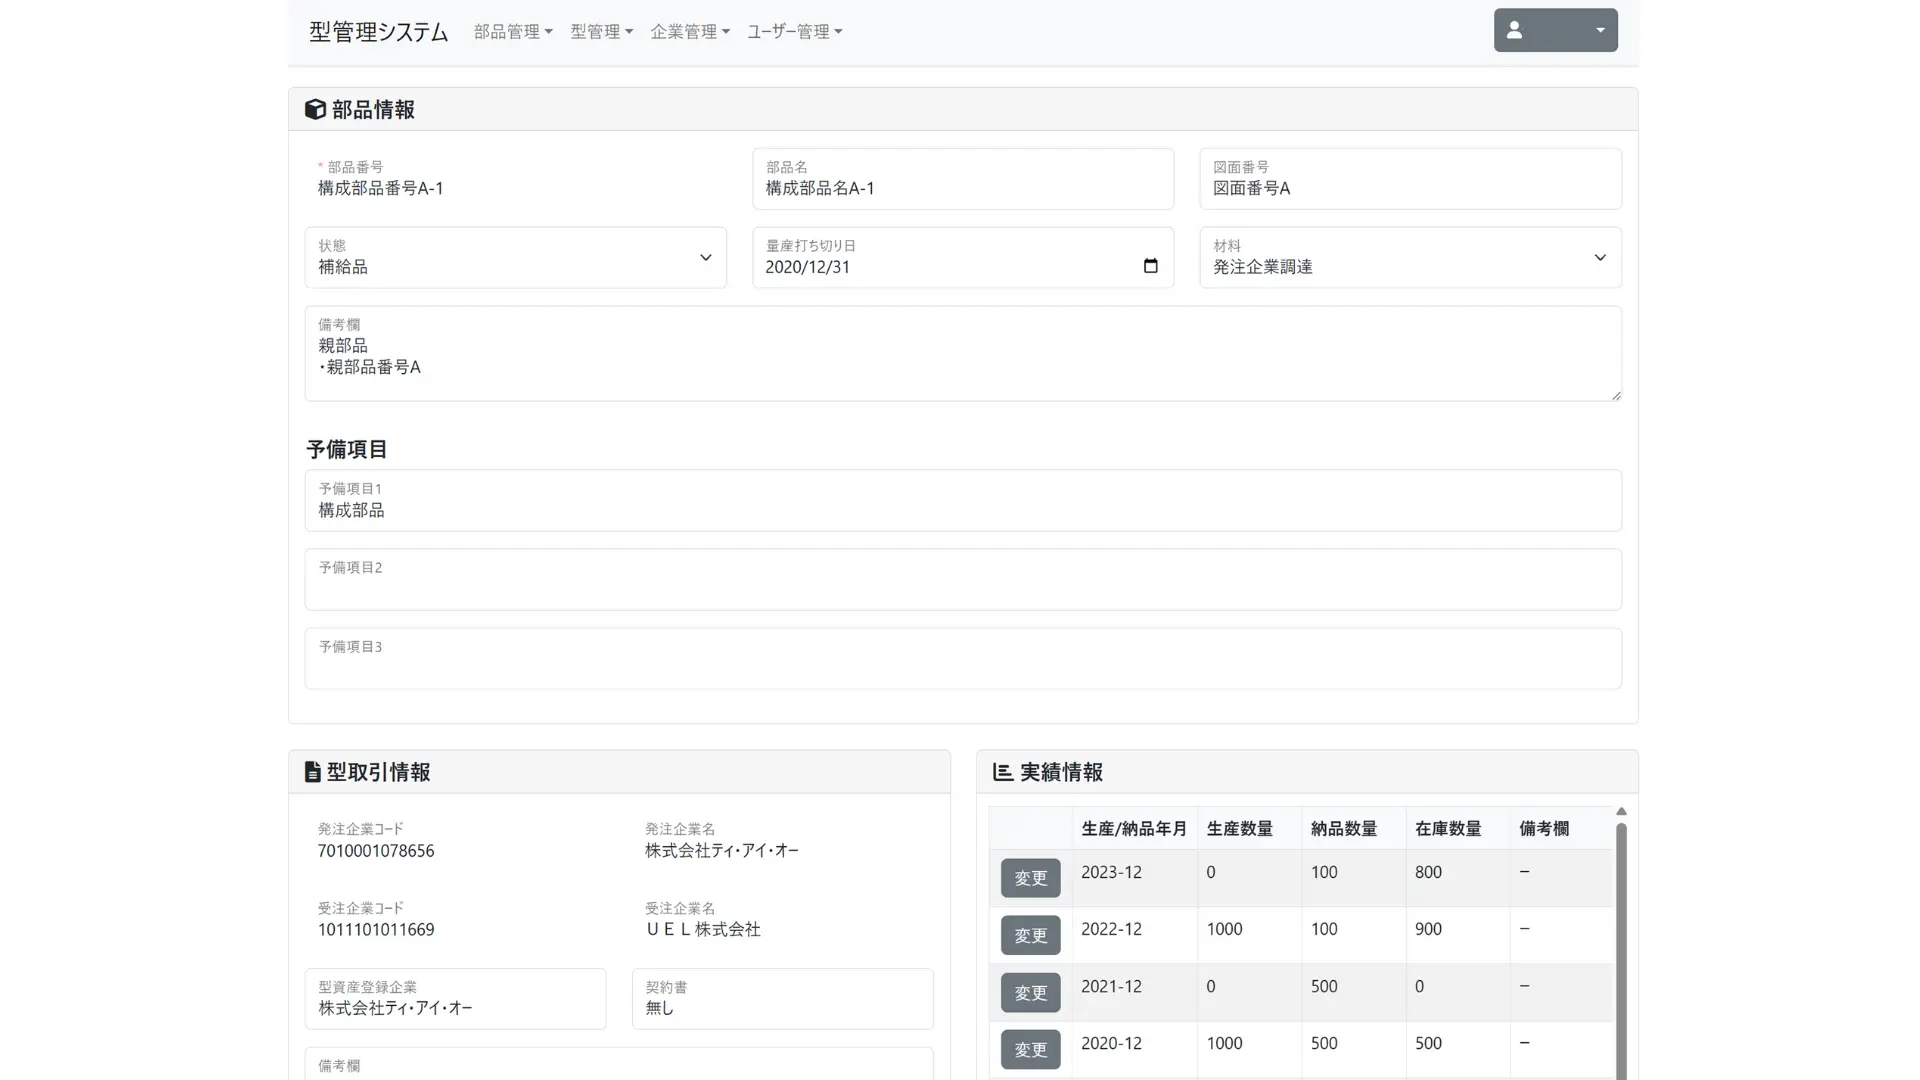This screenshot has width=1920, height=1080.
Task: Click the 型管理システム brand link
Action: [x=378, y=31]
